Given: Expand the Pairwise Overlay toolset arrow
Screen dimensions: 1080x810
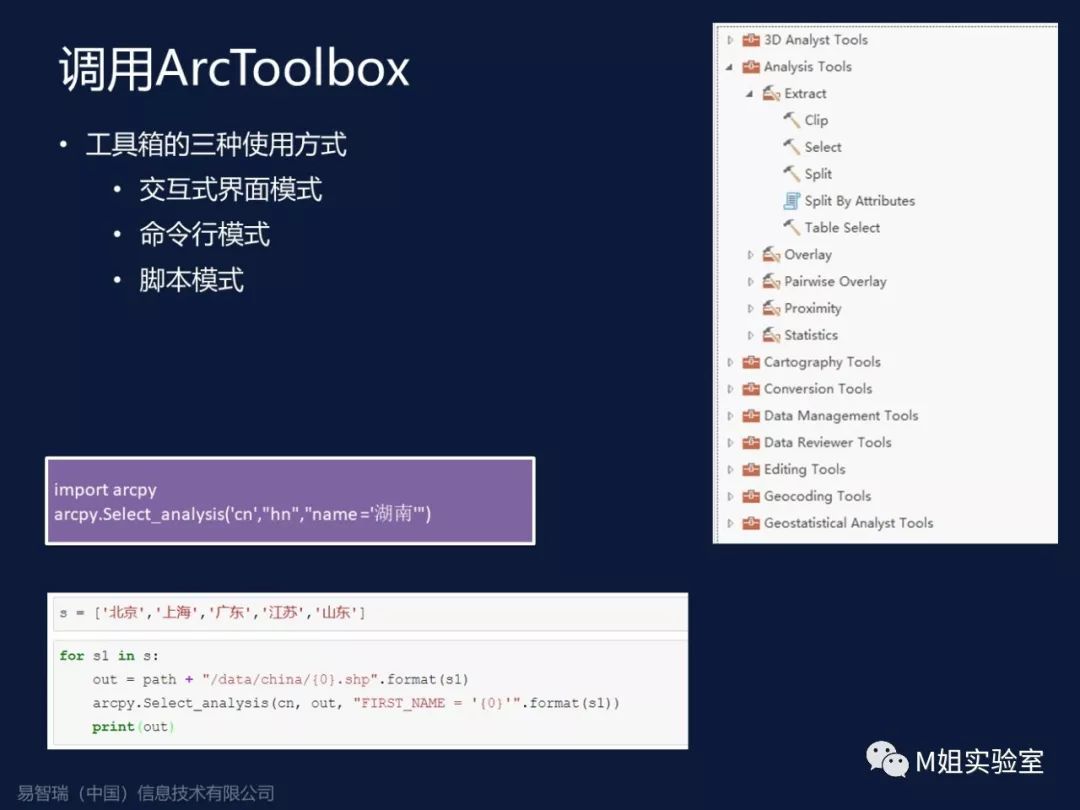Looking at the screenshot, I should (x=750, y=282).
